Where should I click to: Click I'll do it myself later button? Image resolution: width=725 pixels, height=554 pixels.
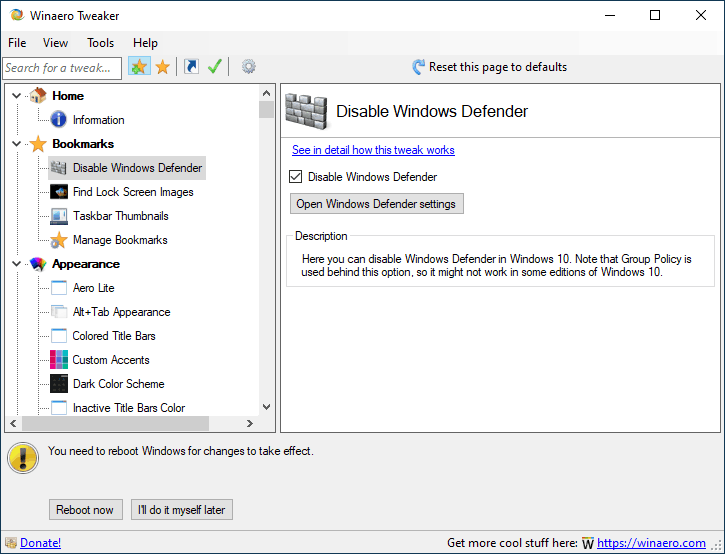pos(182,510)
